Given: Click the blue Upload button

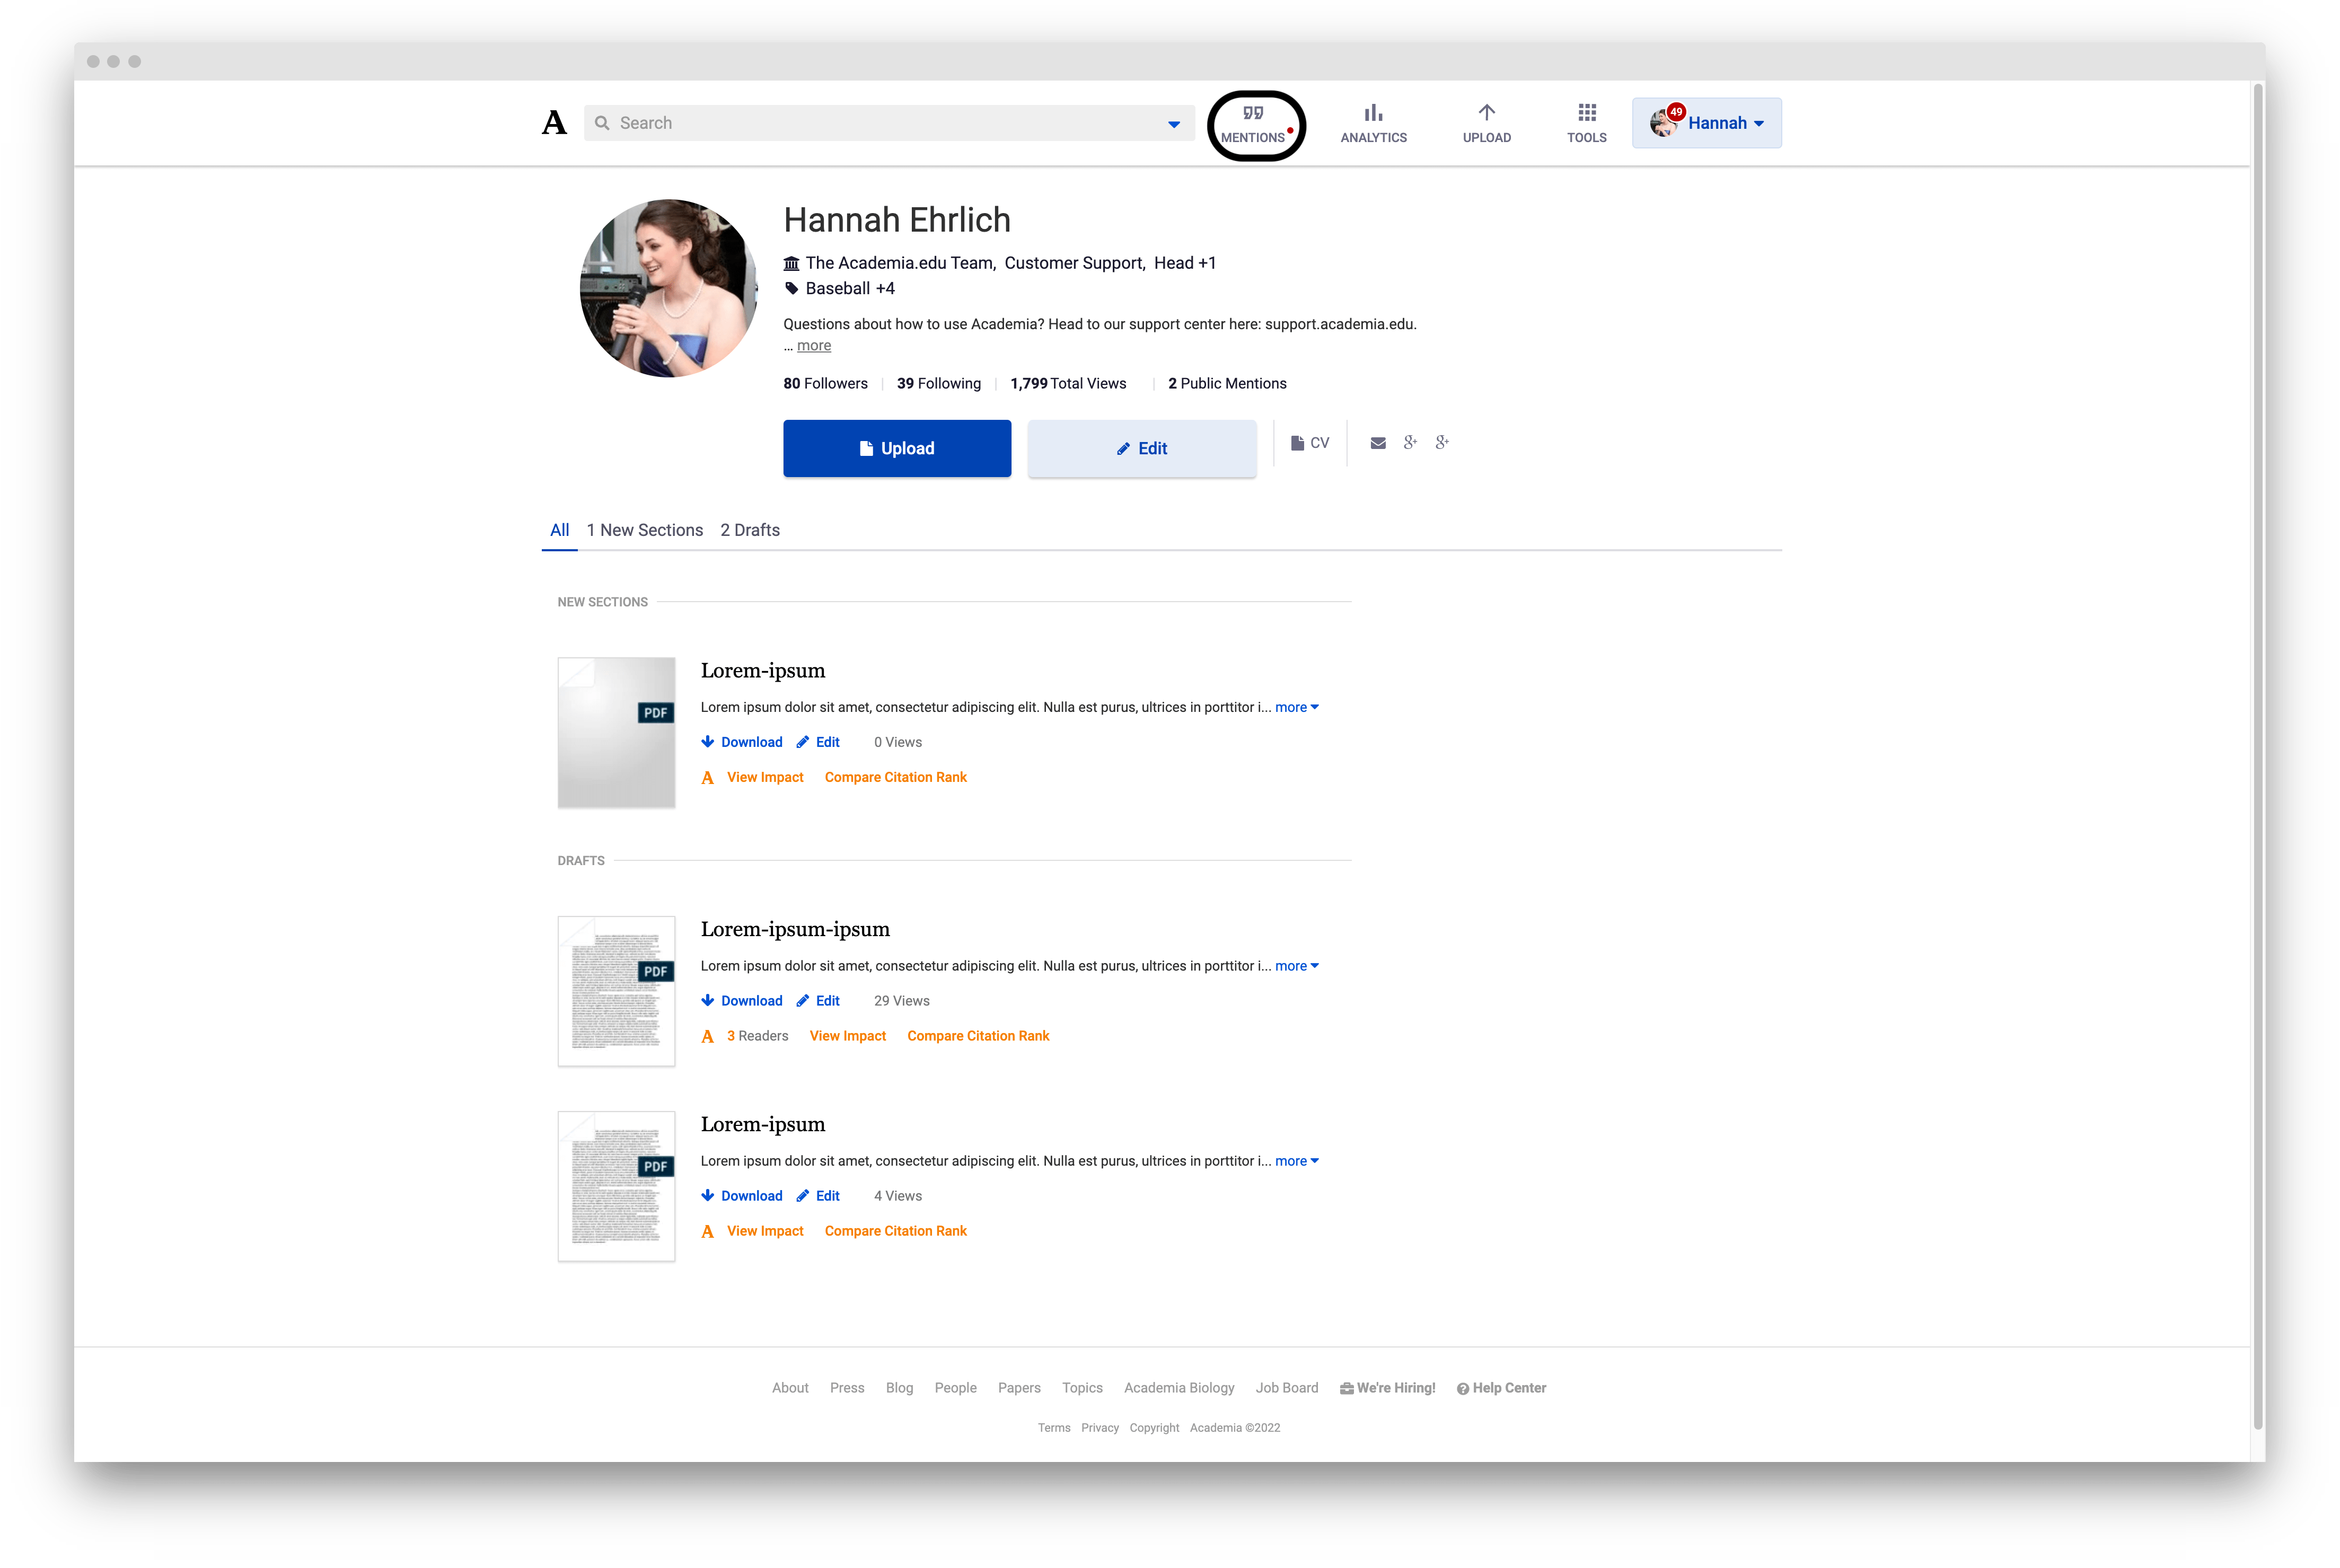Looking at the screenshot, I should coord(896,449).
